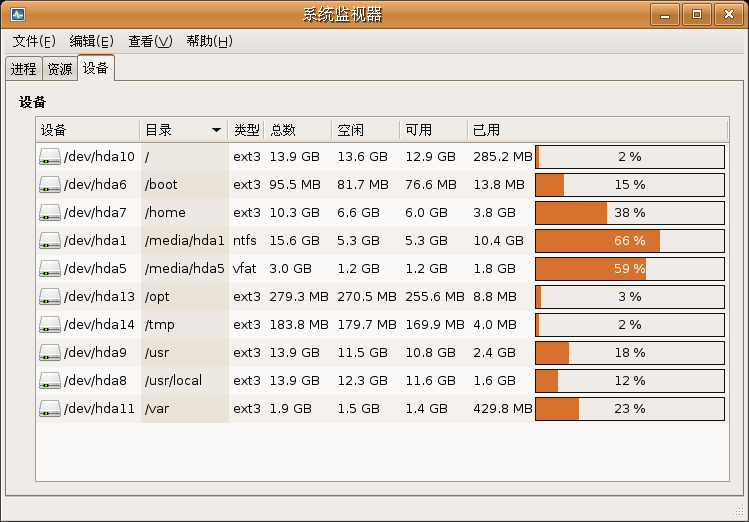749x522 pixels.
Task: Select the /media/hda1 directory cell
Action: (184, 241)
